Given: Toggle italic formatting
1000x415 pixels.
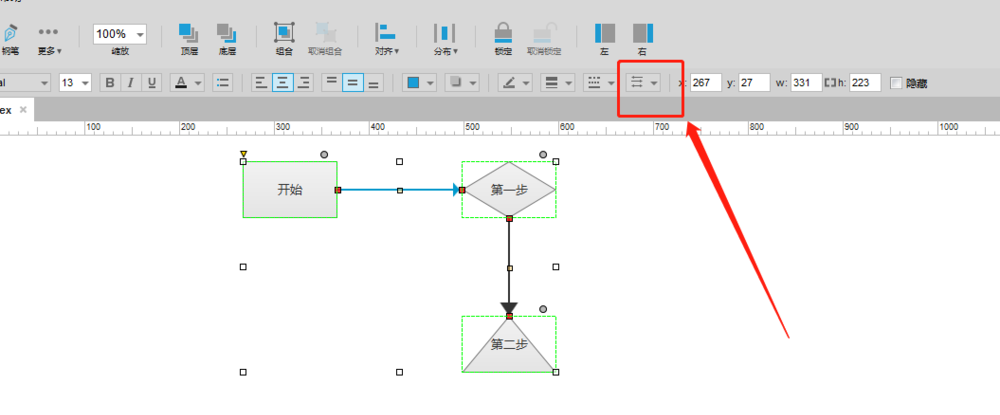Looking at the screenshot, I should [131, 83].
